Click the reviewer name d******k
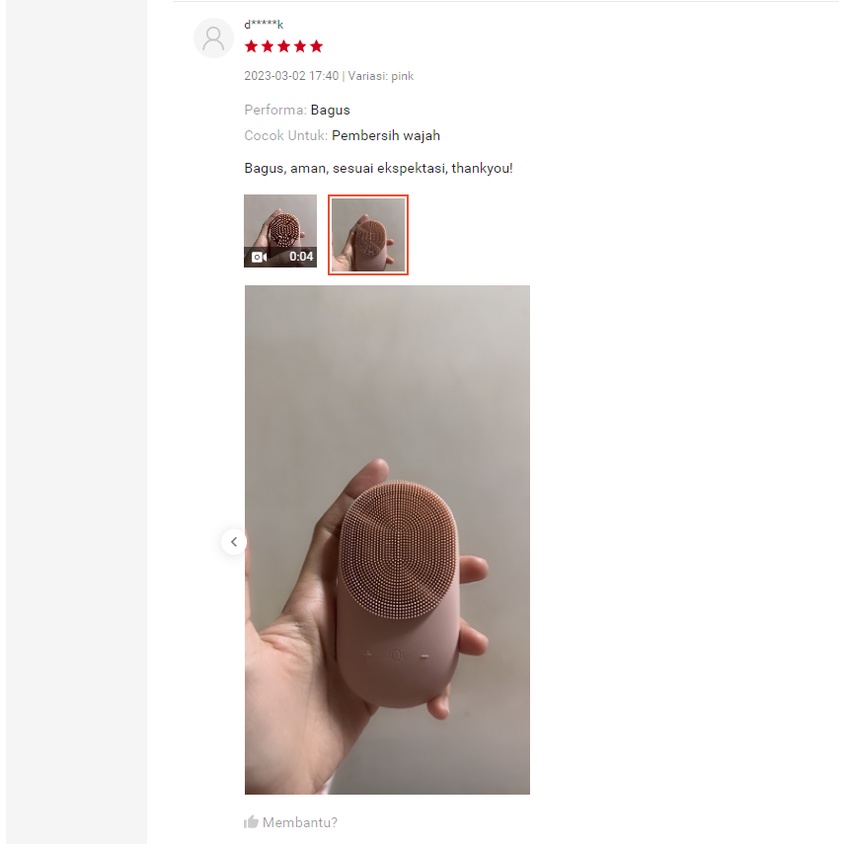This screenshot has height=844, width=844. [264, 24]
